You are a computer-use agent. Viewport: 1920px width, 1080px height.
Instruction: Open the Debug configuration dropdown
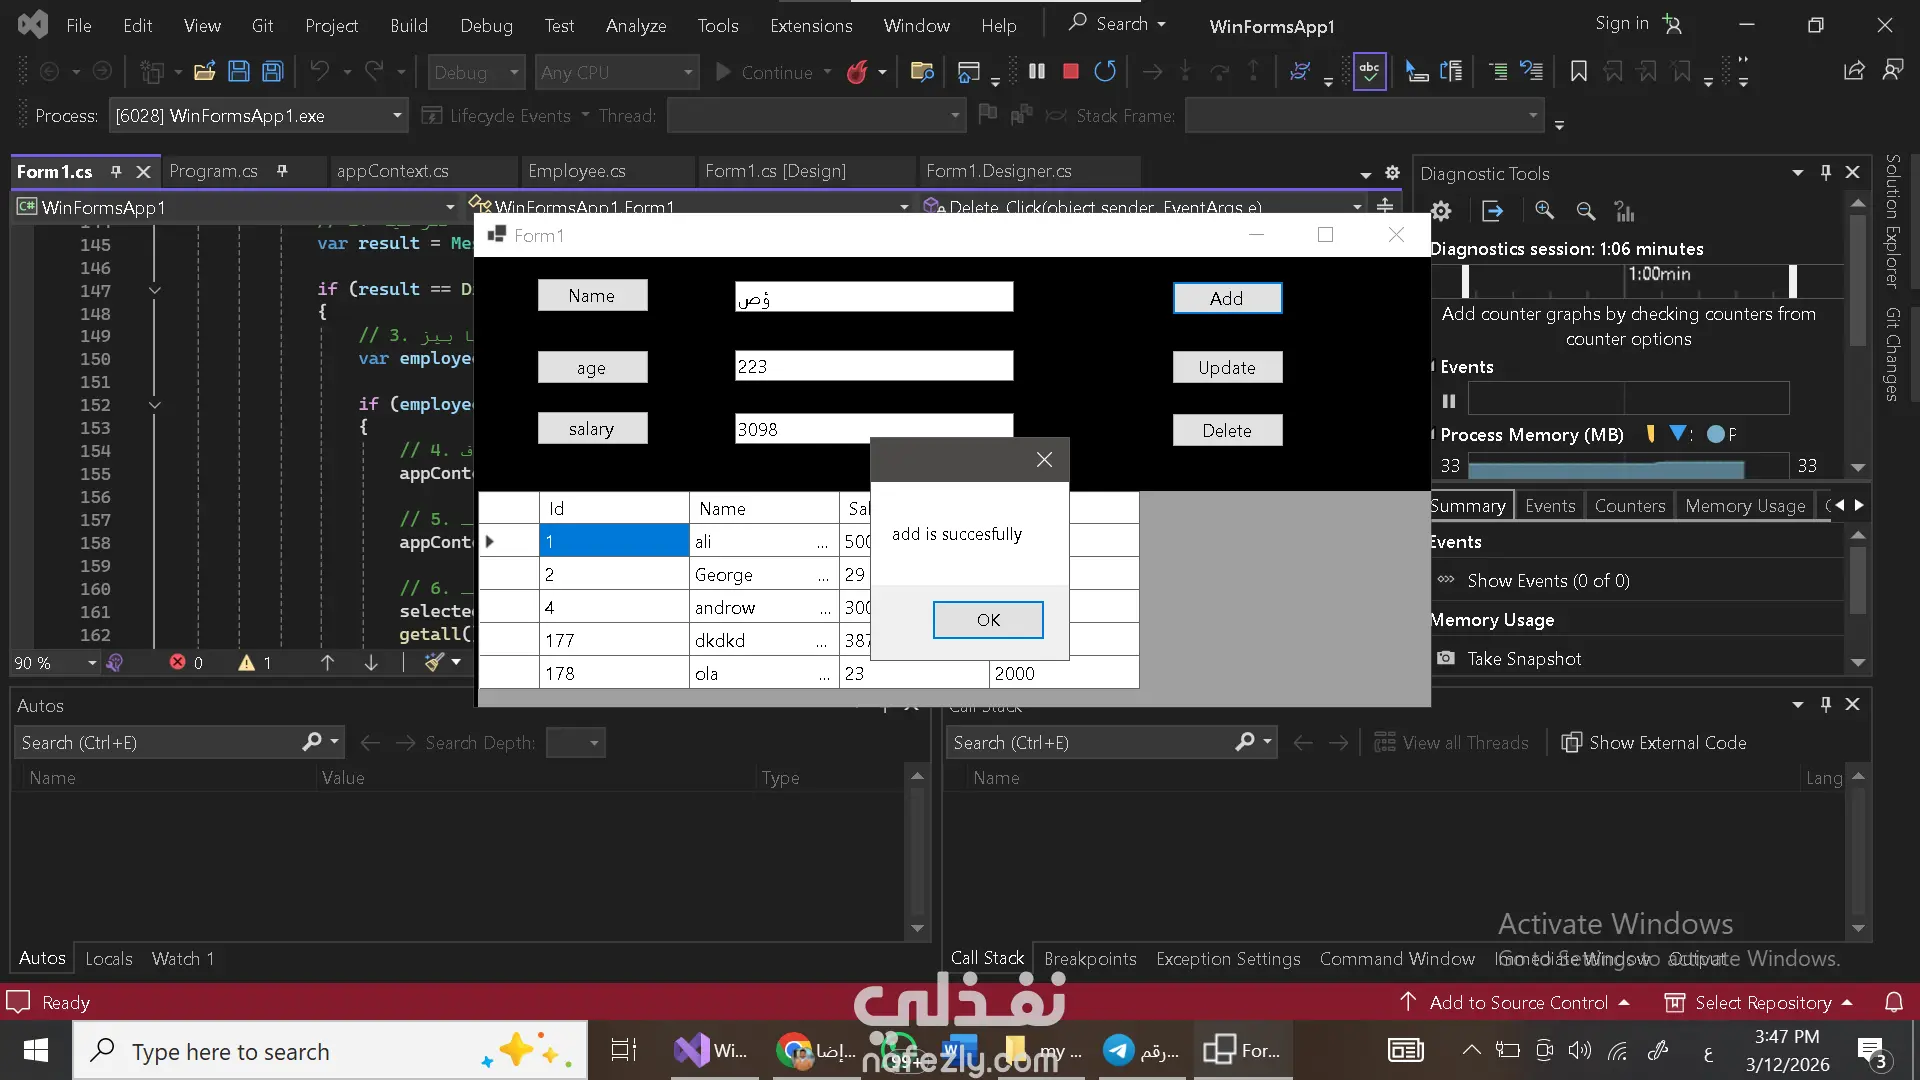click(514, 72)
